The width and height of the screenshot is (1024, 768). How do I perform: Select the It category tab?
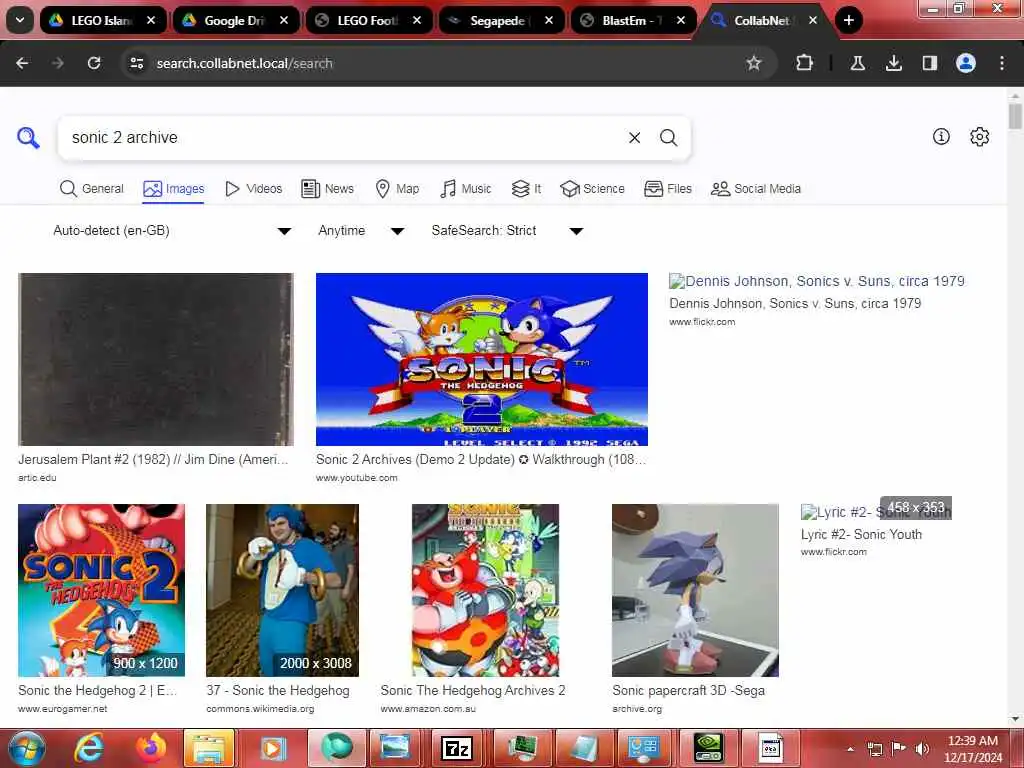pos(526,189)
